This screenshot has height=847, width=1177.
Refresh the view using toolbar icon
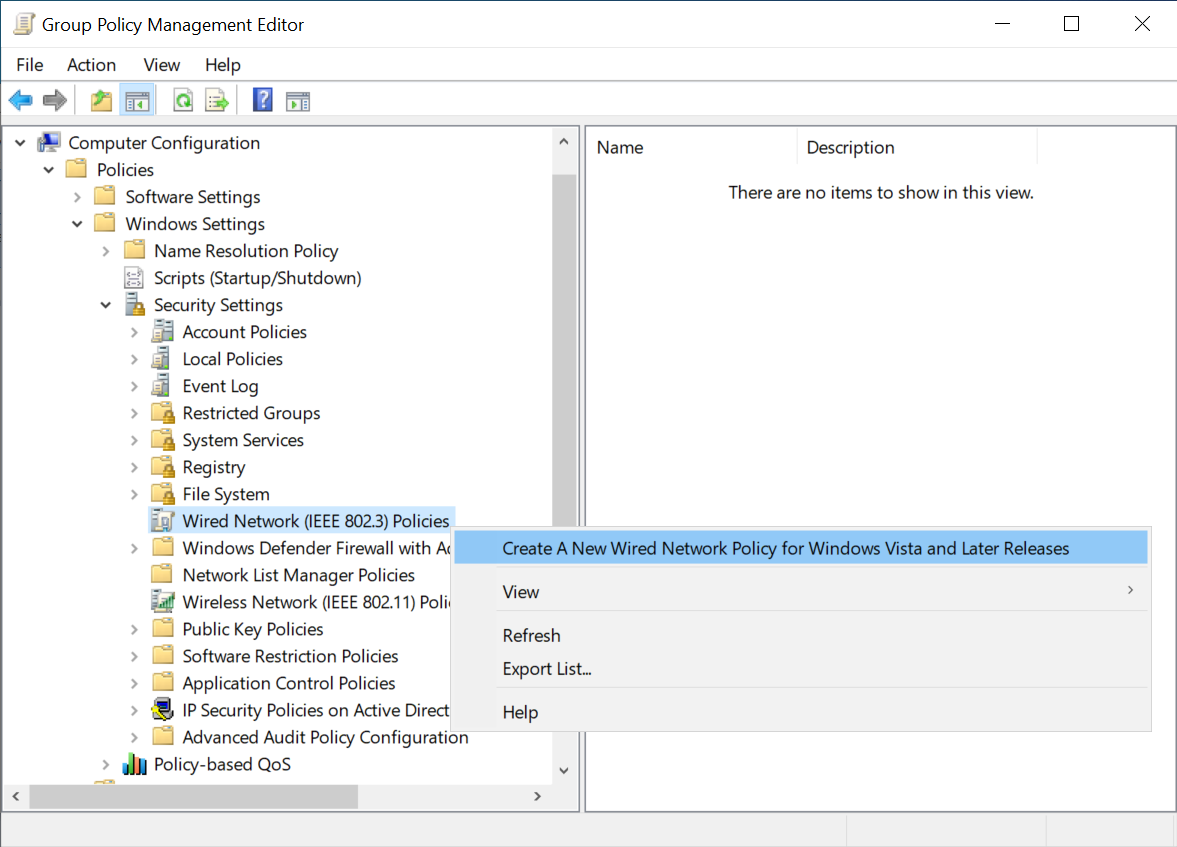[x=182, y=99]
